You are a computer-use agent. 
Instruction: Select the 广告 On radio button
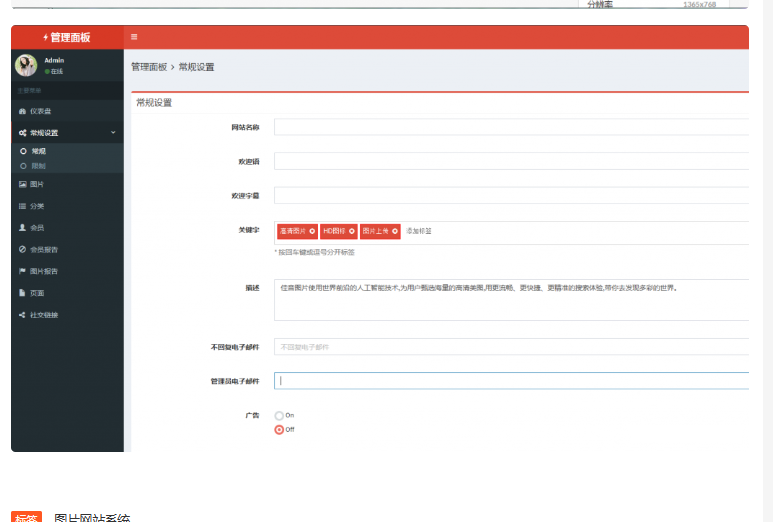(279, 415)
